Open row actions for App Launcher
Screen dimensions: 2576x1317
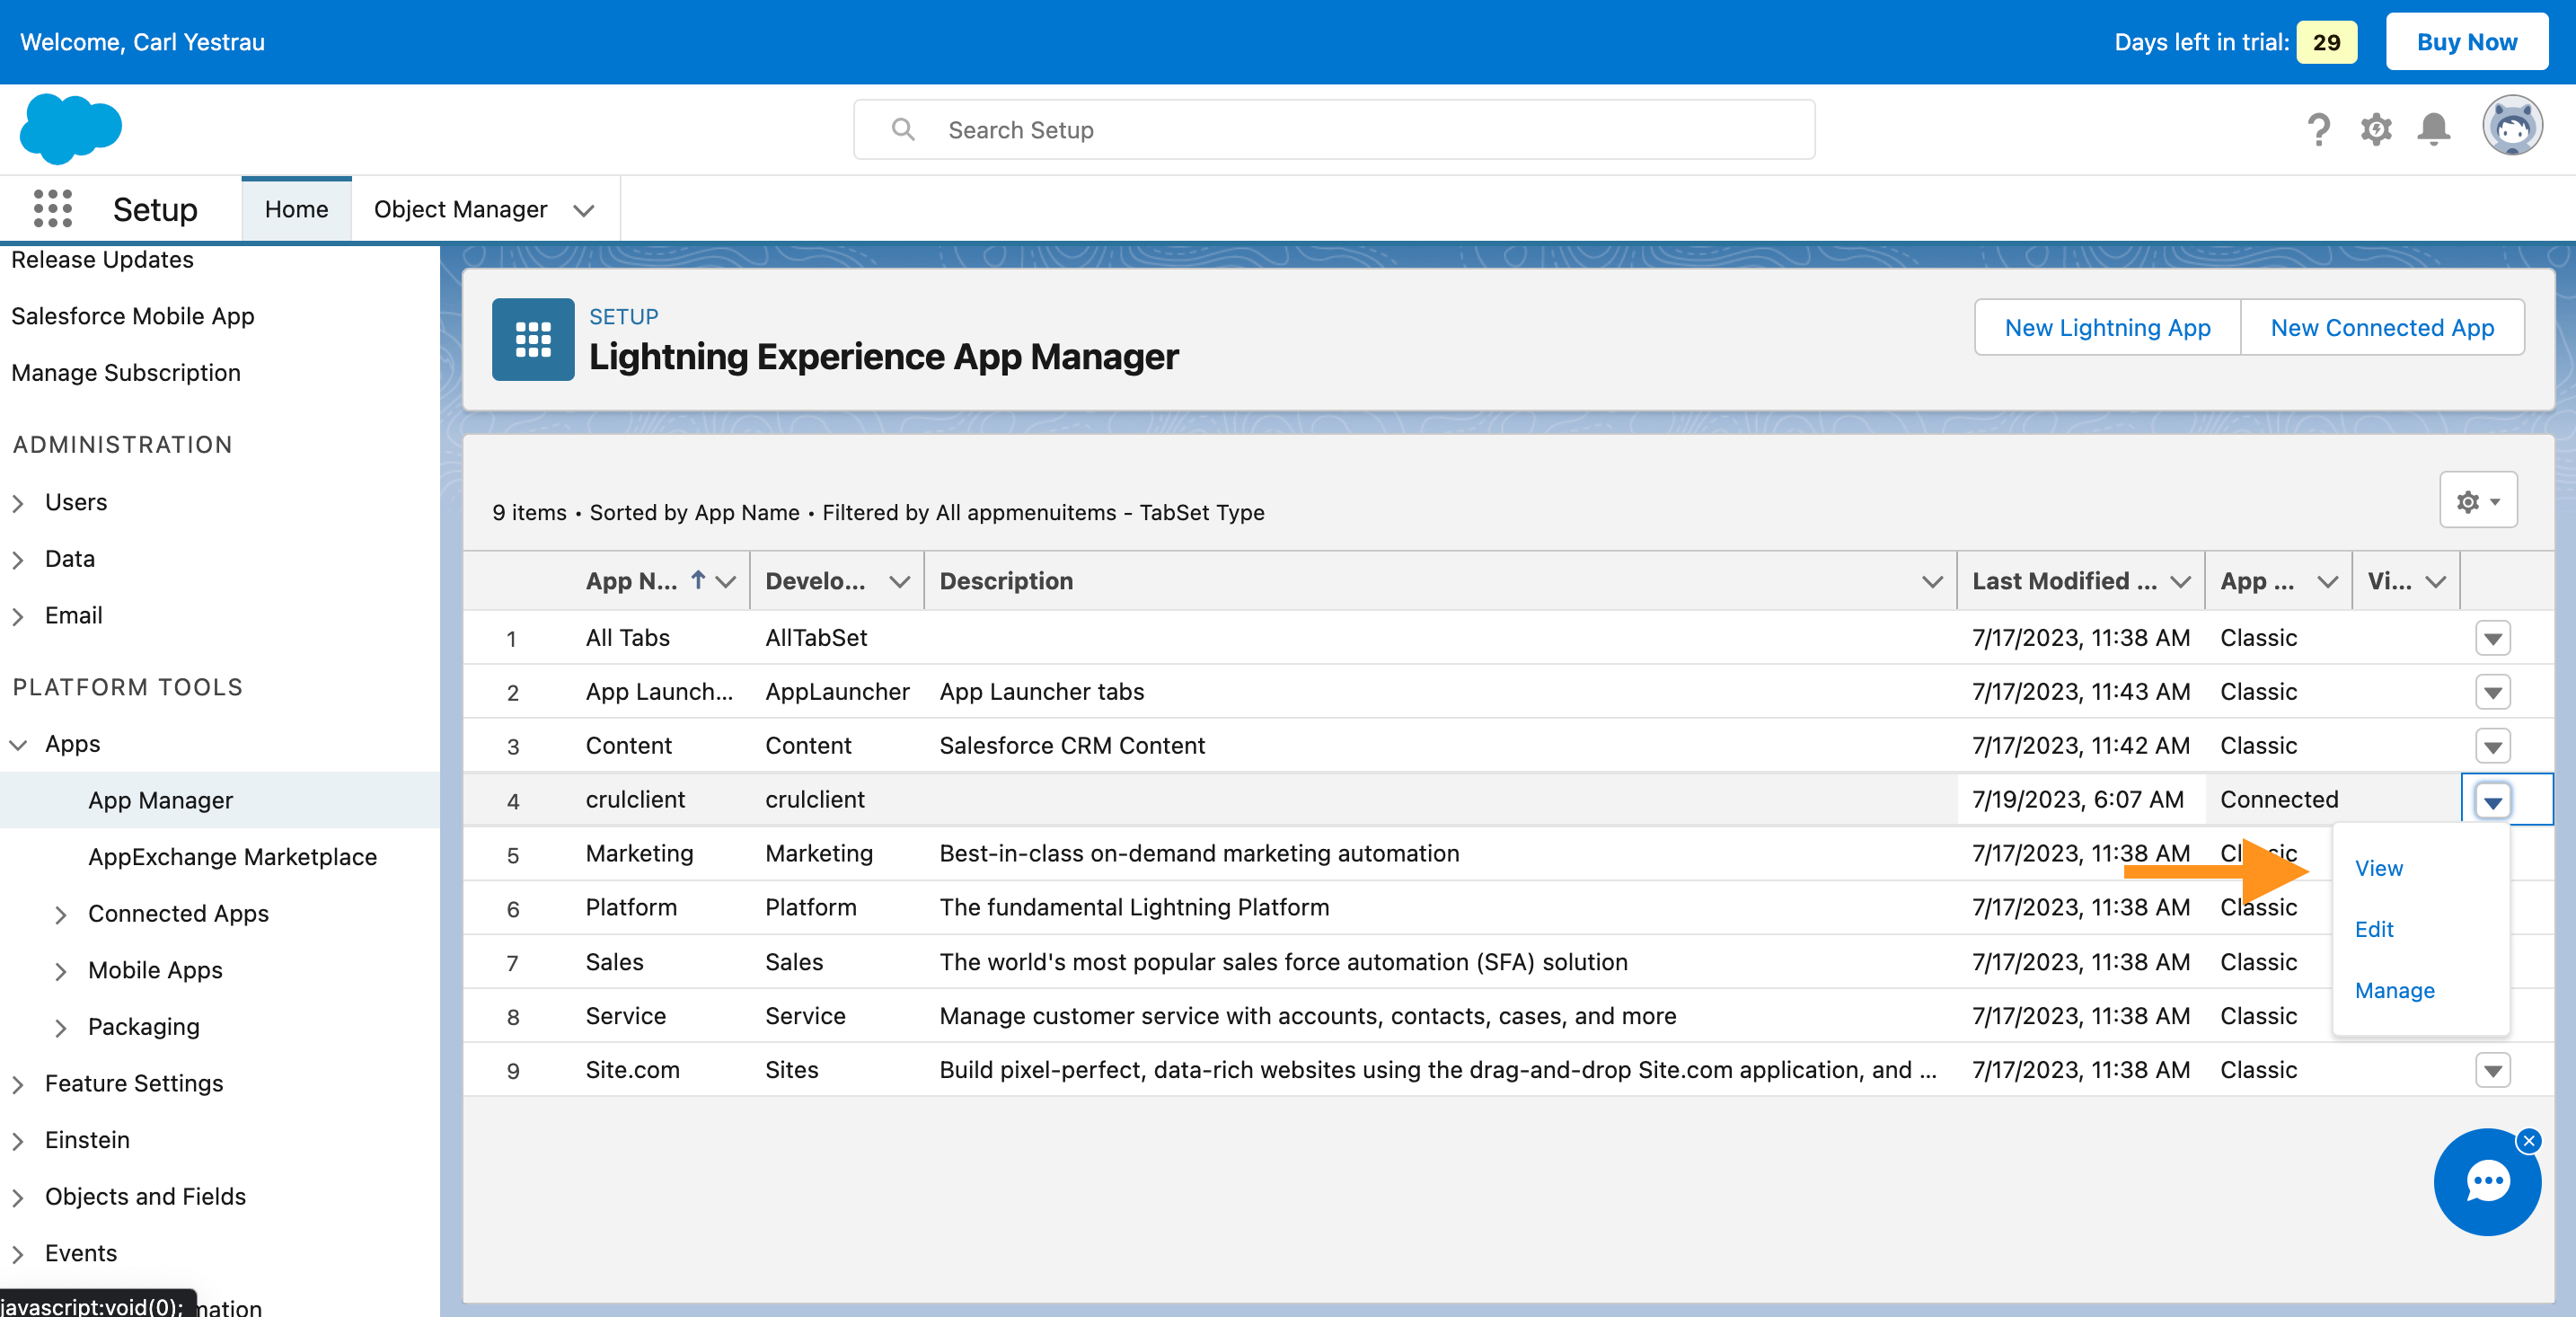[x=2493, y=692]
